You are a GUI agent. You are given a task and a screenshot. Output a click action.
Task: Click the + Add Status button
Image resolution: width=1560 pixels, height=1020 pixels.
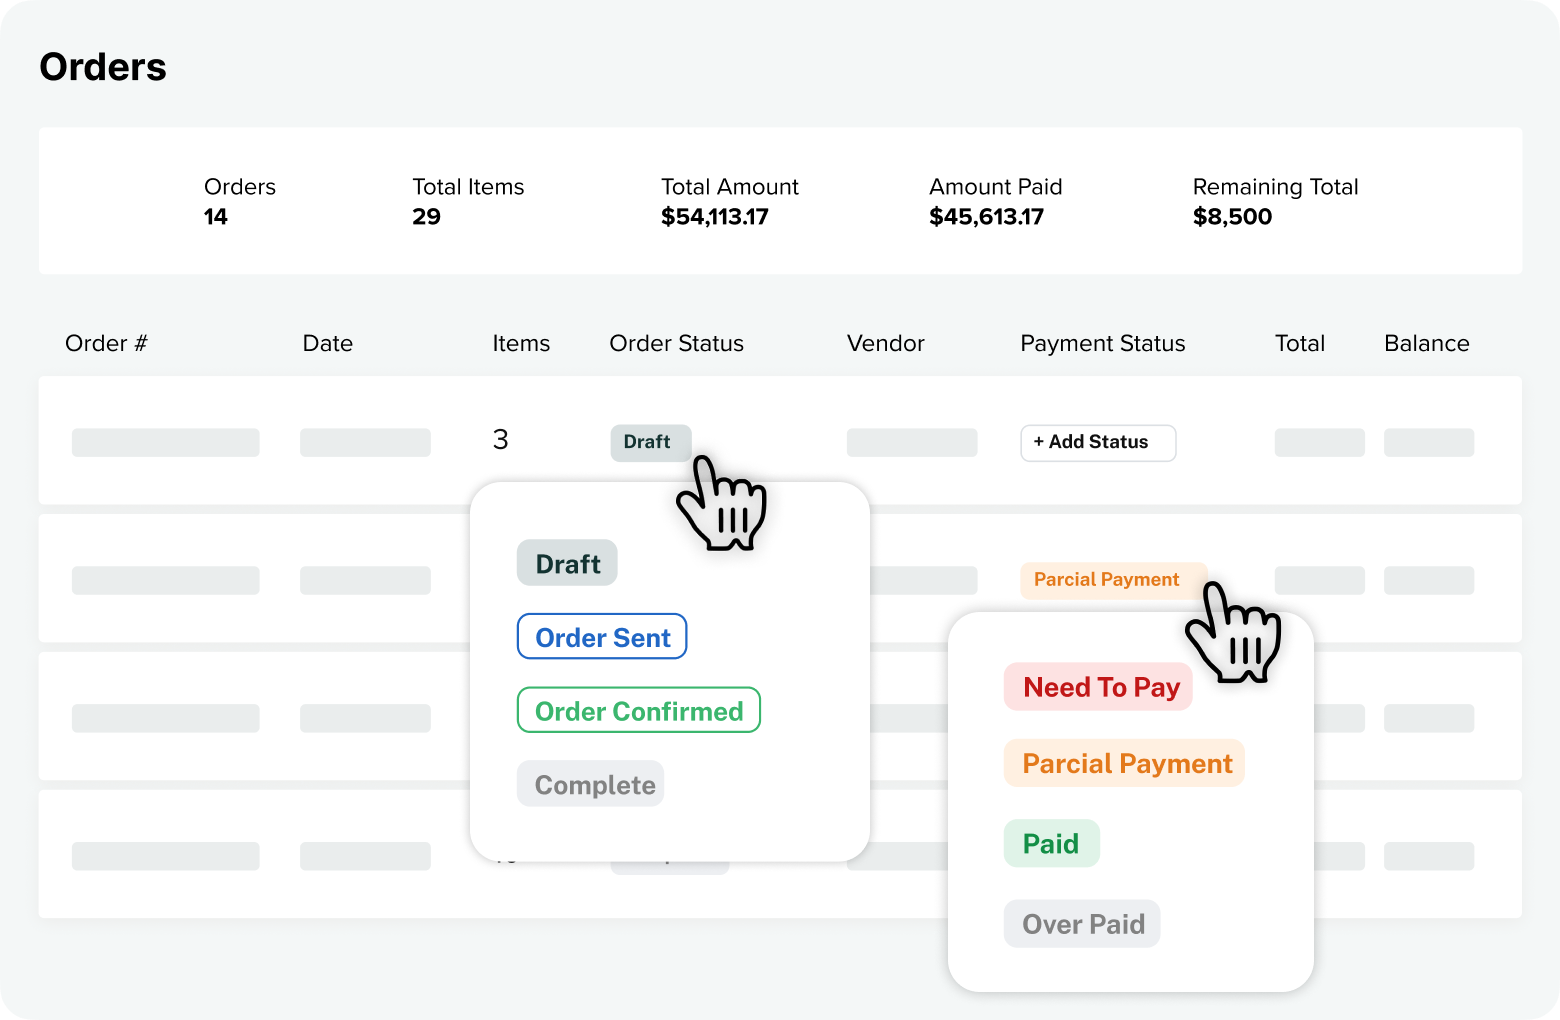click(1098, 443)
